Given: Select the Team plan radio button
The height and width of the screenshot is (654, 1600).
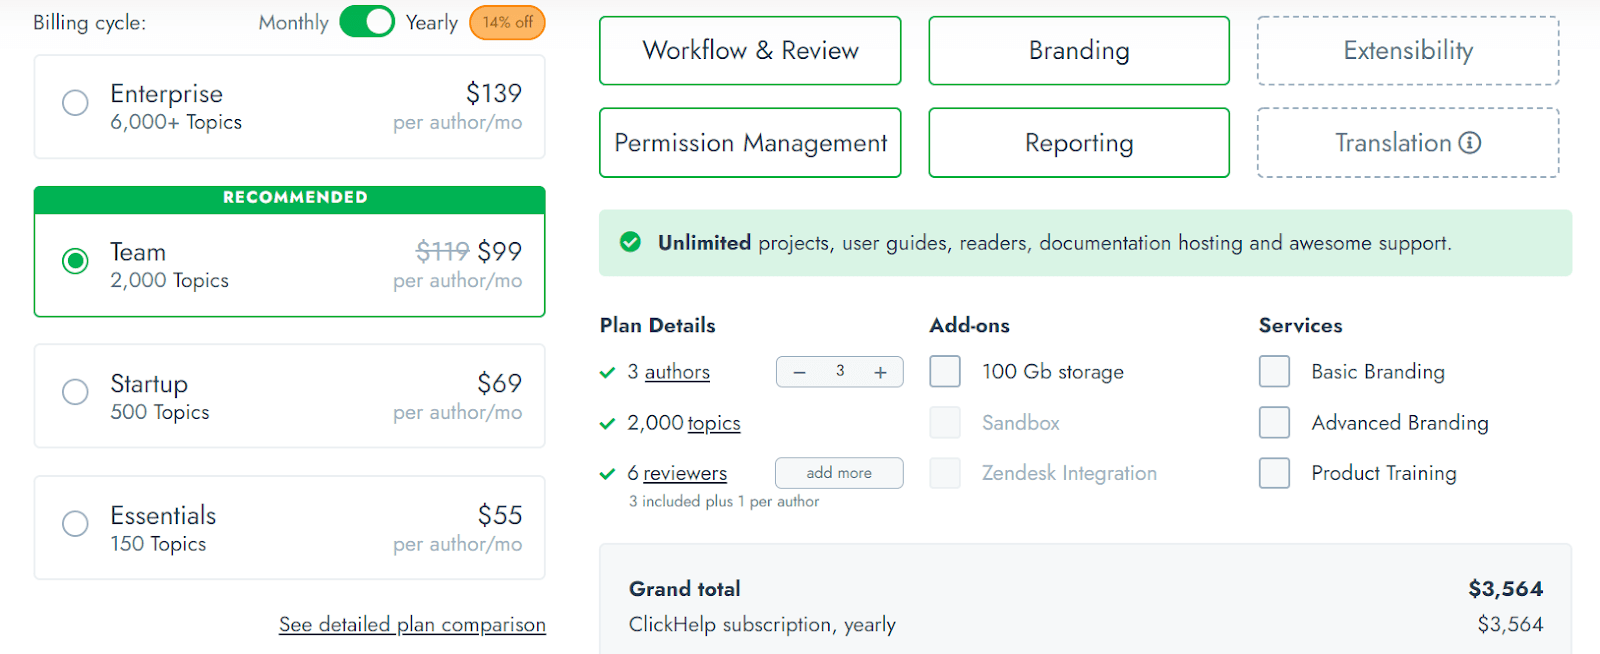Looking at the screenshot, I should (75, 261).
